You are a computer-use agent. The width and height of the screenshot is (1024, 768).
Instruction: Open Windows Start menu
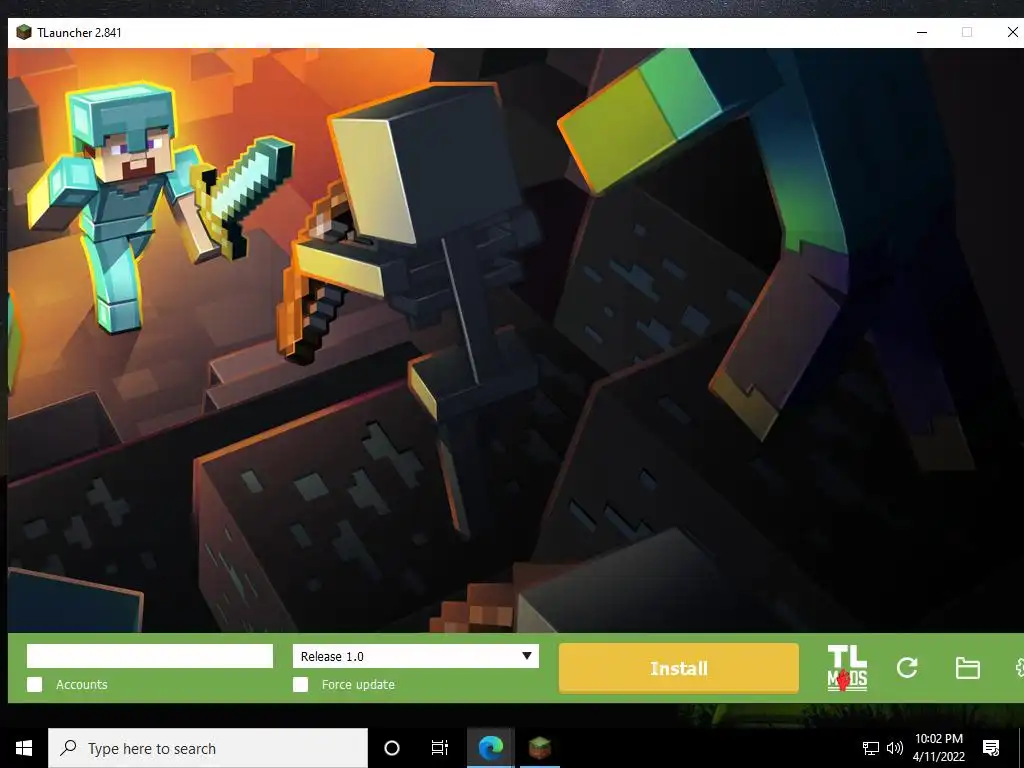[x=24, y=748]
